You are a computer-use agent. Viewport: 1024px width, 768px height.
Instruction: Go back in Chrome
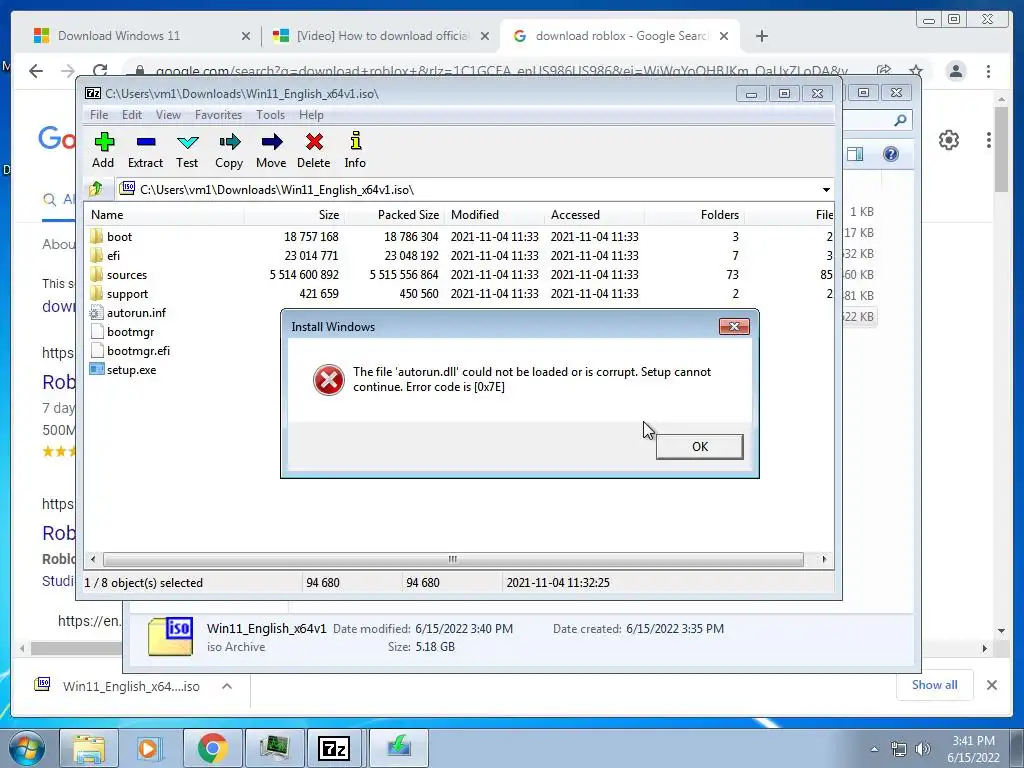pos(36,71)
